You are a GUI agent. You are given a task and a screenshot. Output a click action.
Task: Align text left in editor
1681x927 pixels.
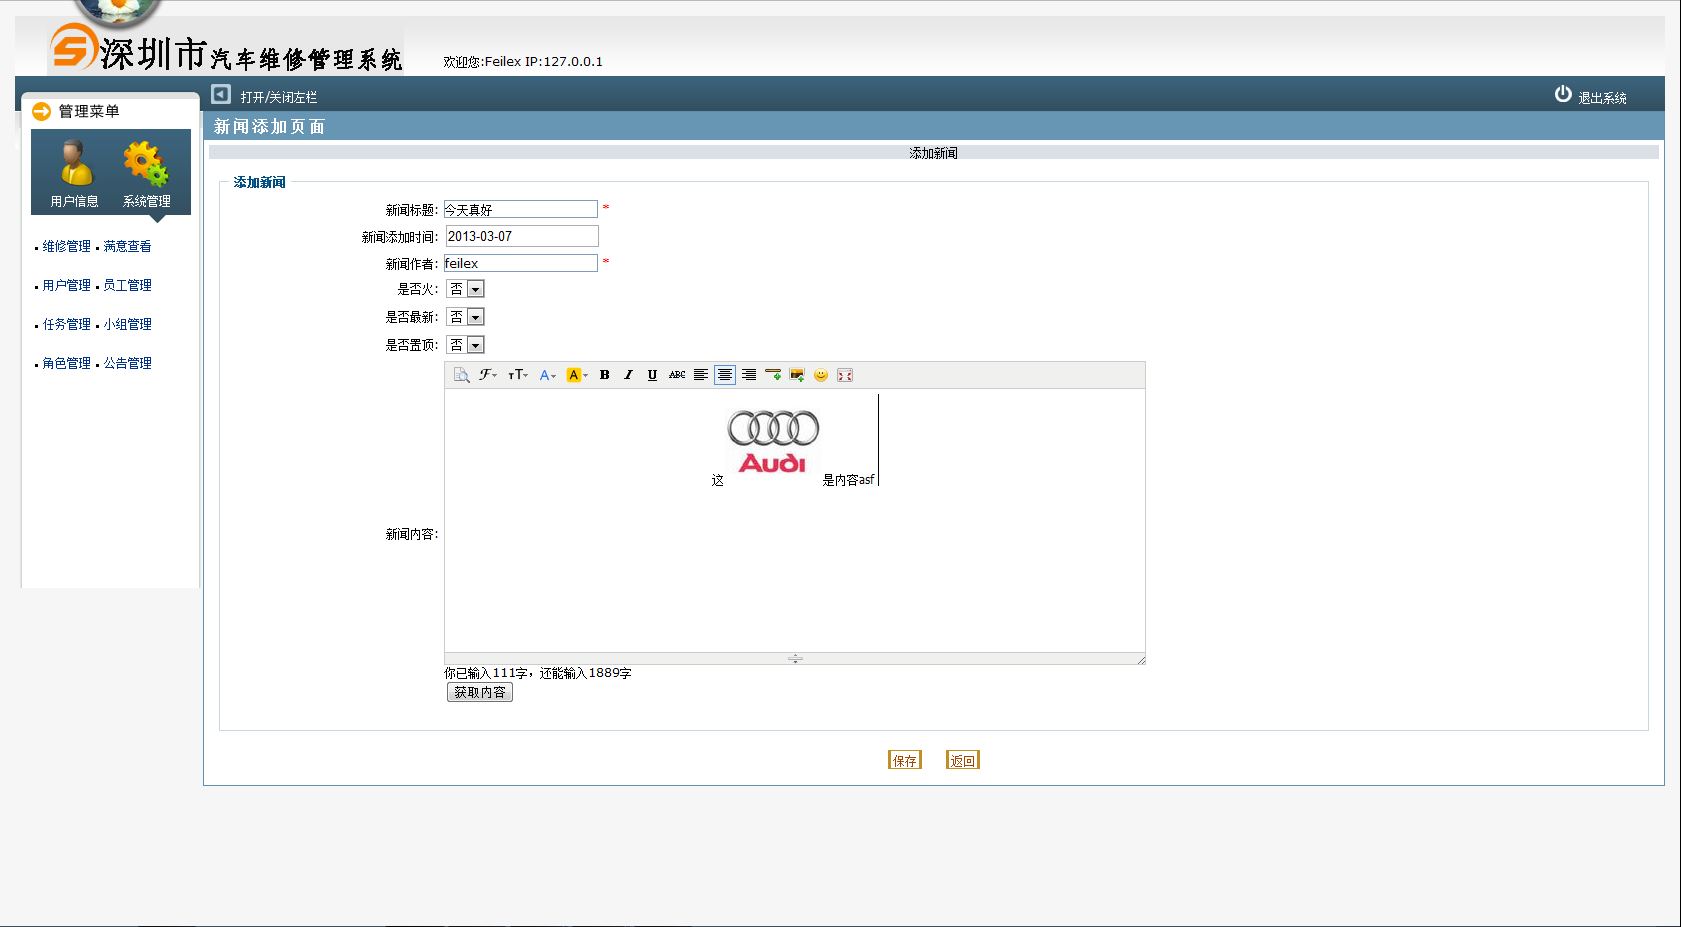(x=701, y=375)
